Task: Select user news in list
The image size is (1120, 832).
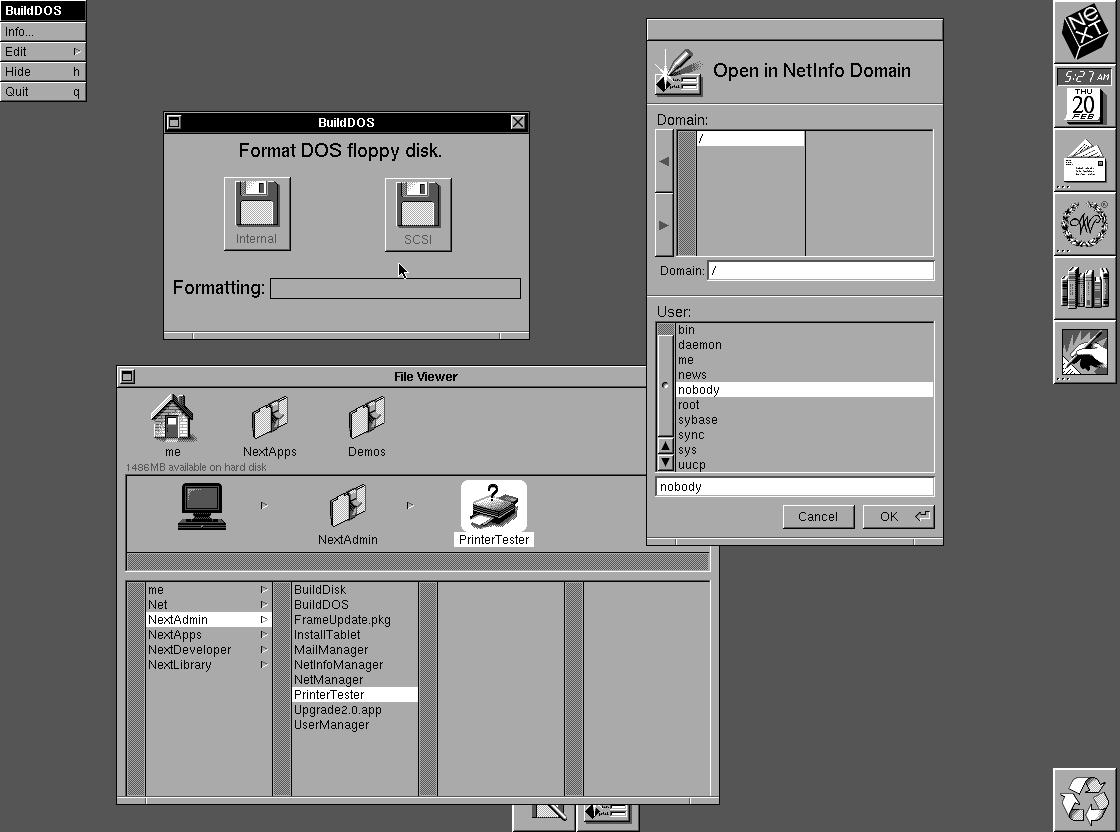Action: click(x=804, y=375)
